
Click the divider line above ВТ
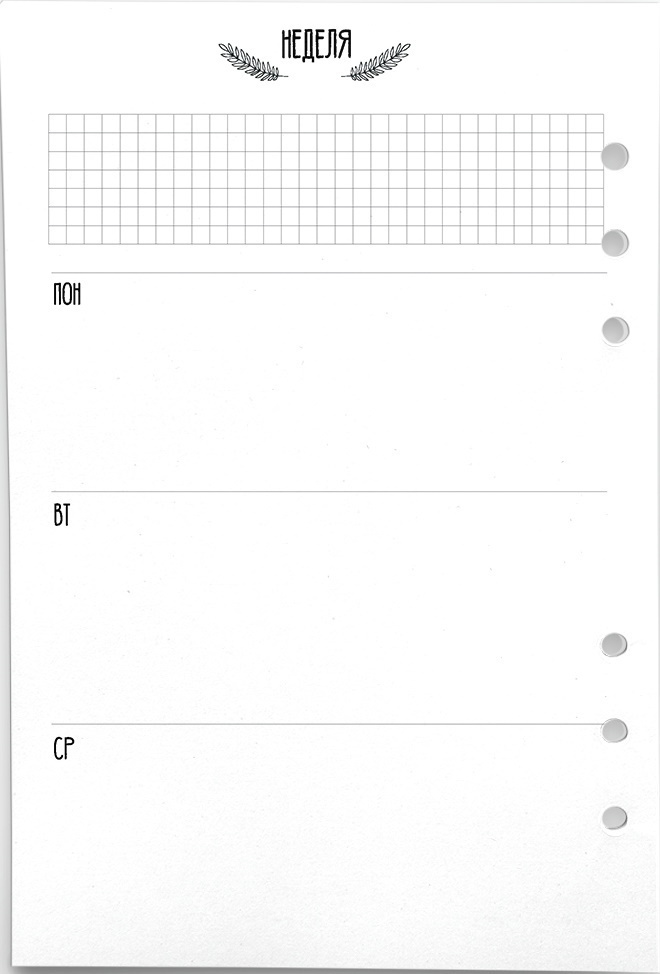point(329,491)
